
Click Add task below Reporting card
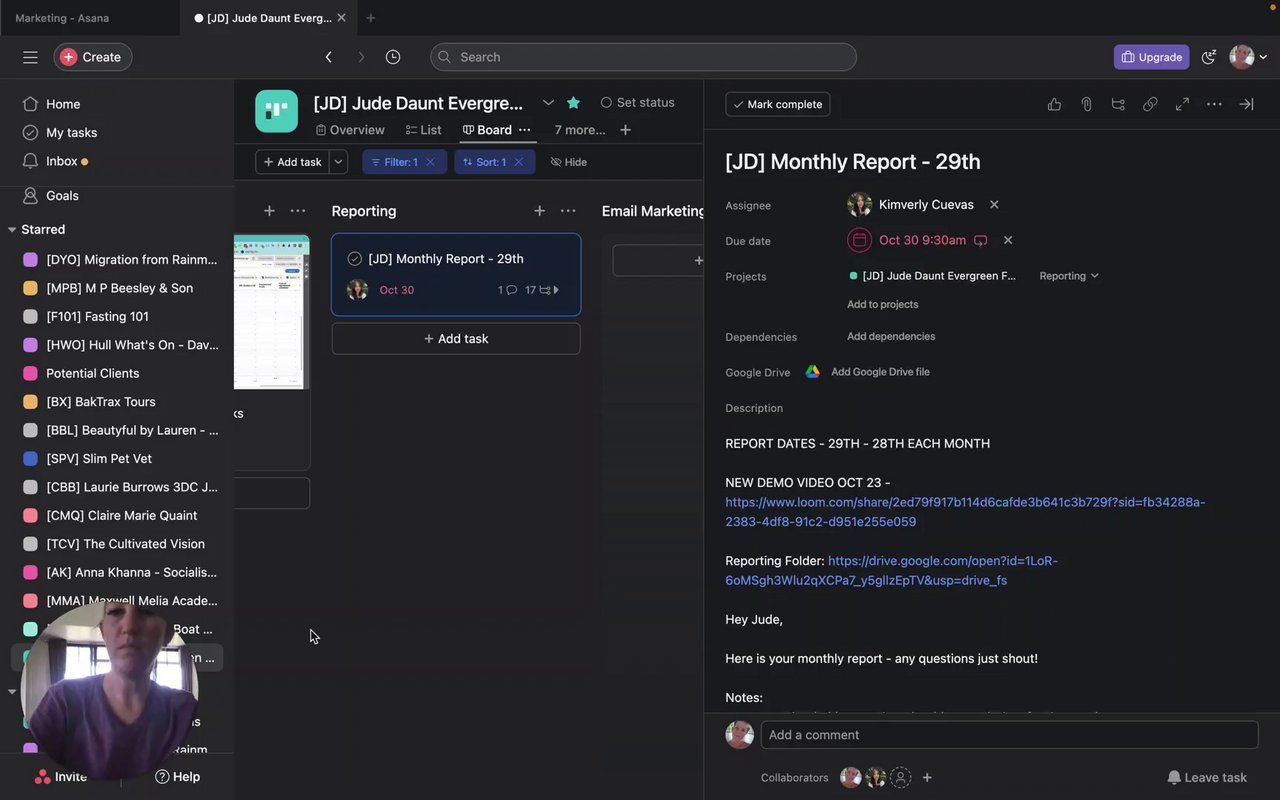tap(456, 338)
